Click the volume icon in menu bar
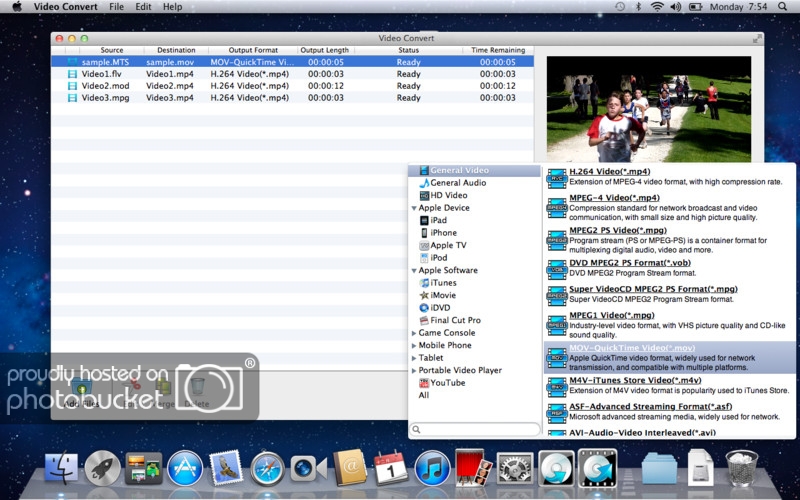Viewport: 800px width, 500px height. (676, 7)
